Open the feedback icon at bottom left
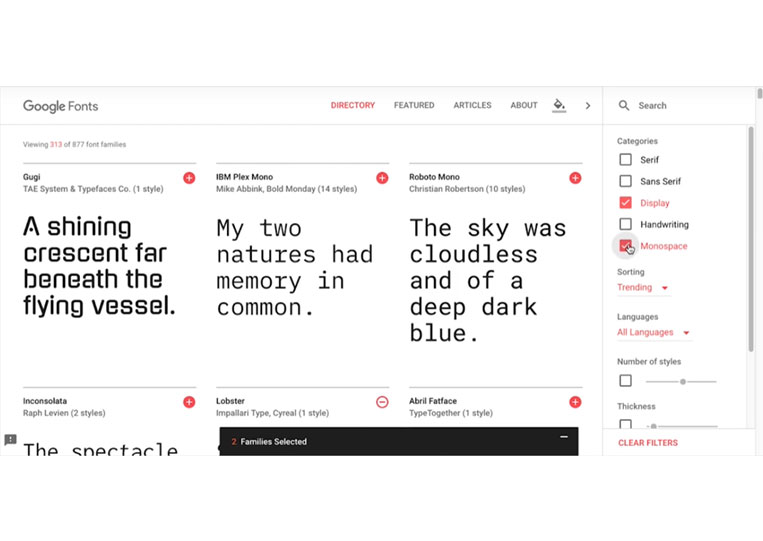Viewport: 763px width, 541px height. click(x=10, y=440)
